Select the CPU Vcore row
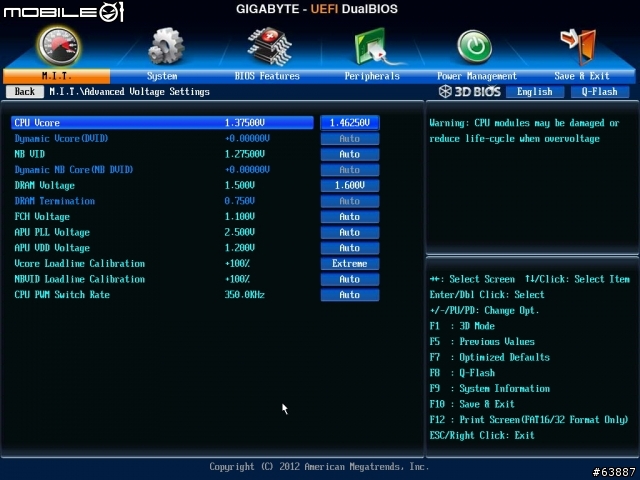The image size is (640, 480). [x=162, y=123]
